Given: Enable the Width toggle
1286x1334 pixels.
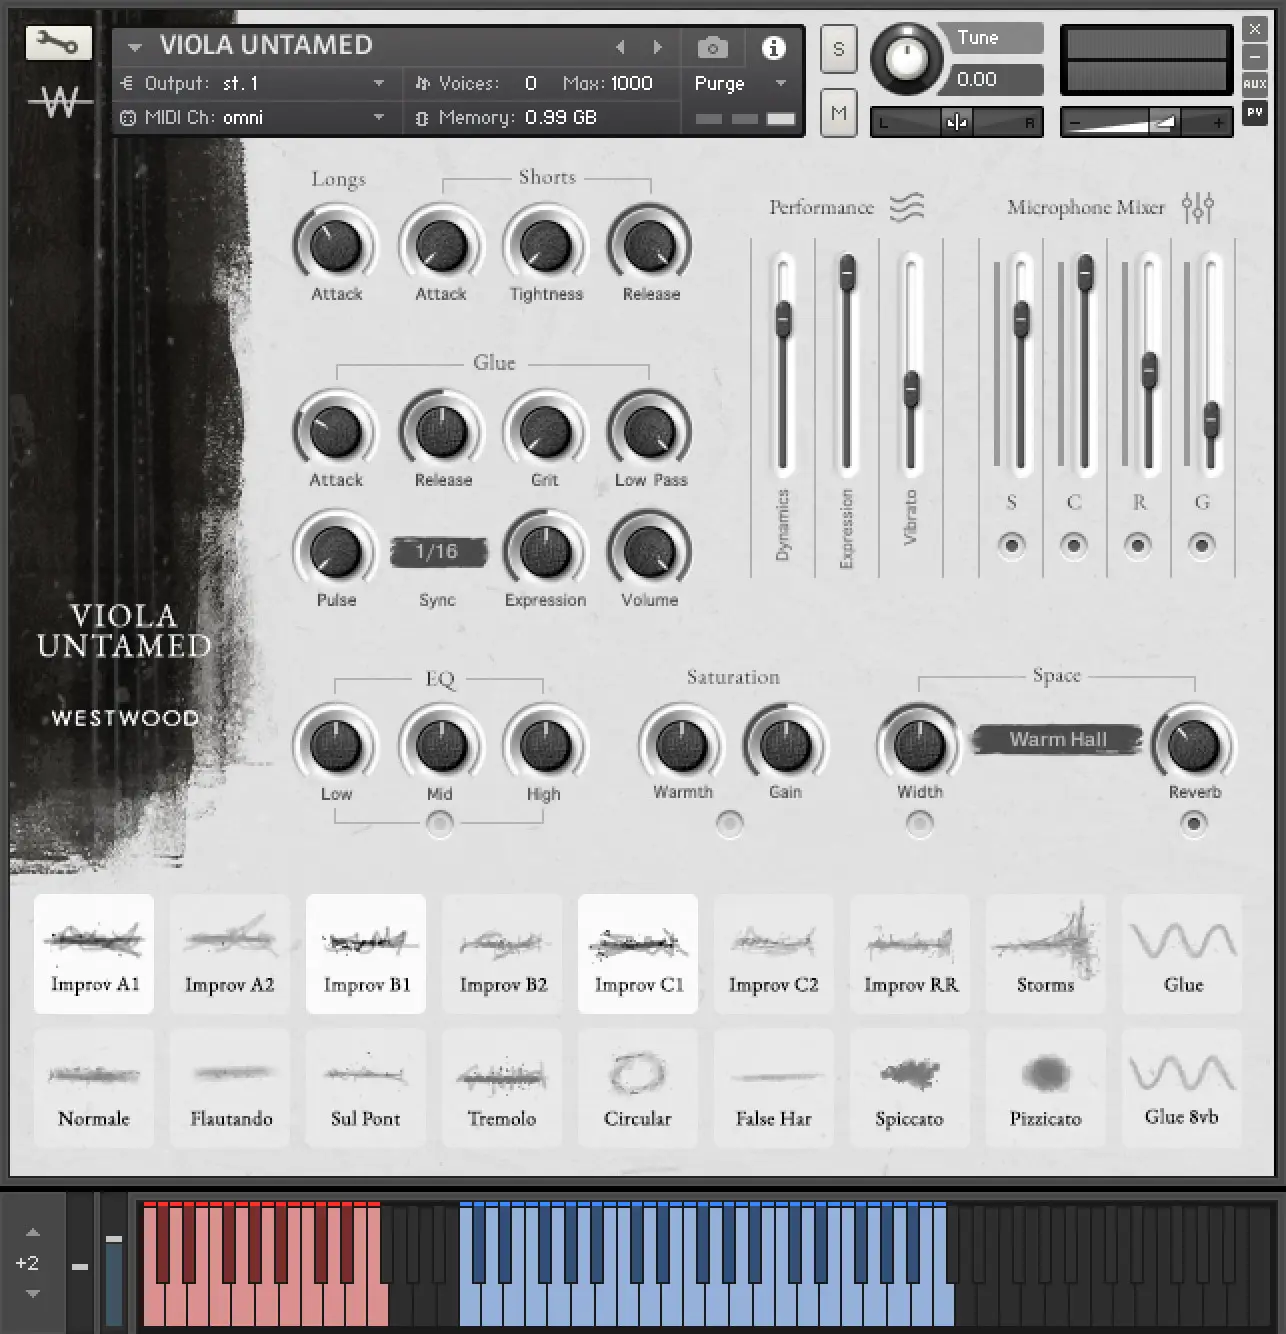Looking at the screenshot, I should (919, 823).
